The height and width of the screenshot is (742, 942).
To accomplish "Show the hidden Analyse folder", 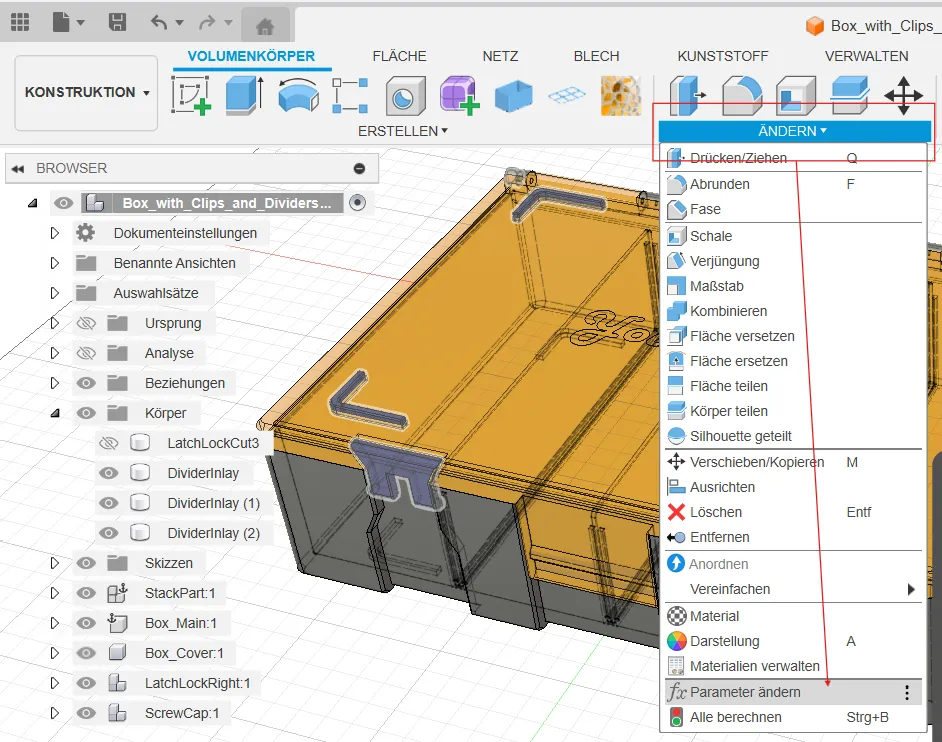I will [86, 353].
